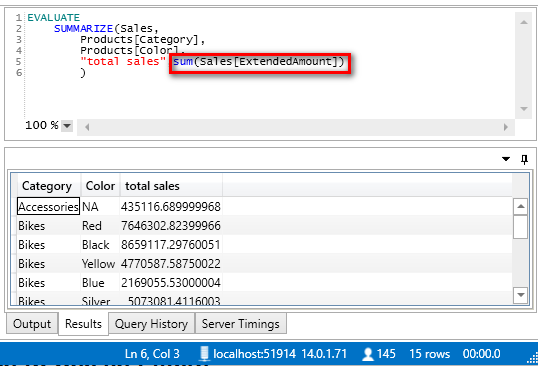Click the SUMMARIZE function in the editor
Image resolution: width=538 pixels, height=366 pixels.
[83, 28]
